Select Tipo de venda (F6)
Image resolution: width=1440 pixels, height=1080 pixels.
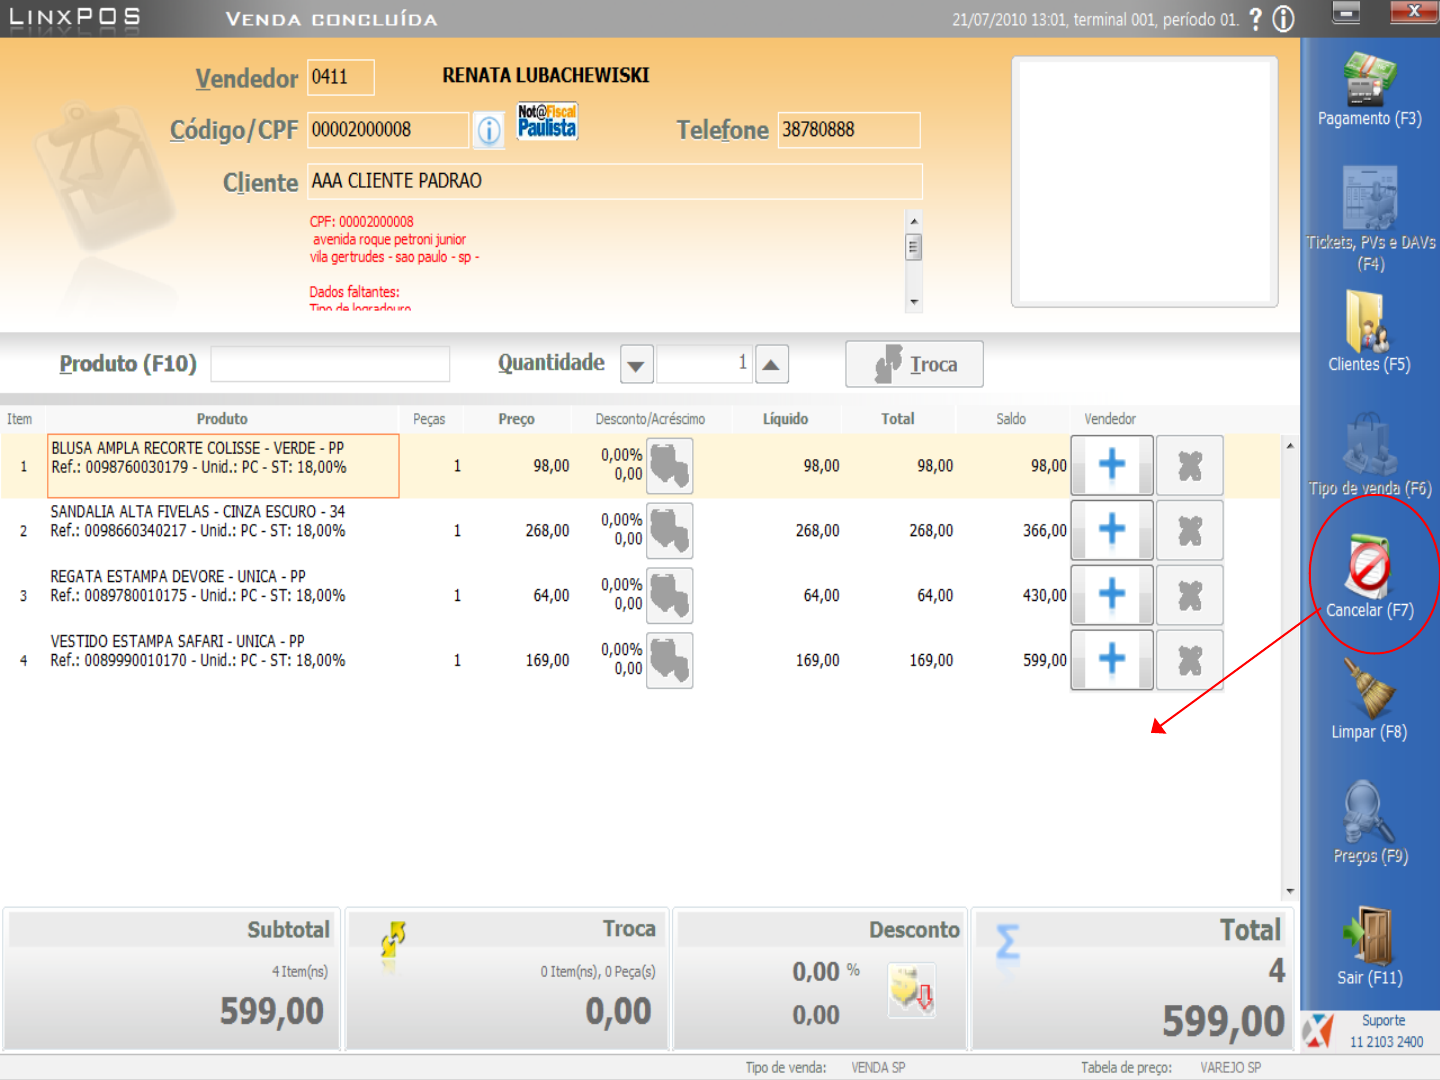coord(1370,456)
